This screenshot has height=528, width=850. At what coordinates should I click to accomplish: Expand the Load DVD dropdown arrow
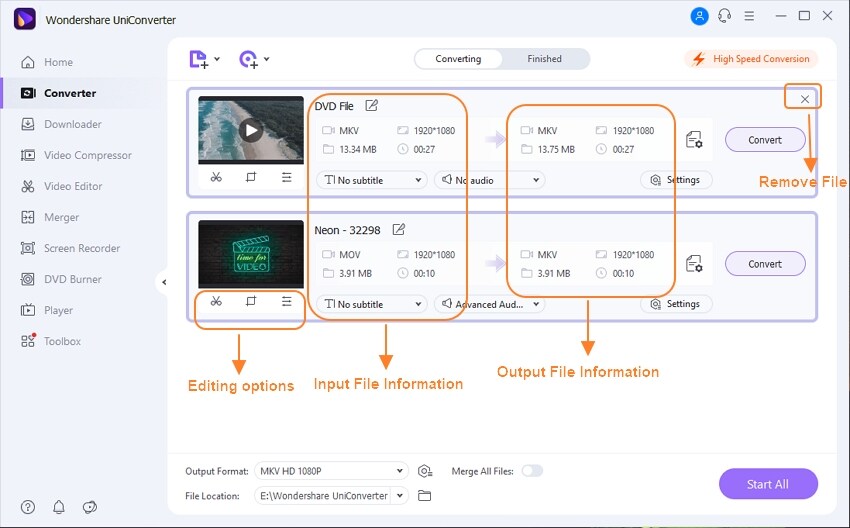267,59
